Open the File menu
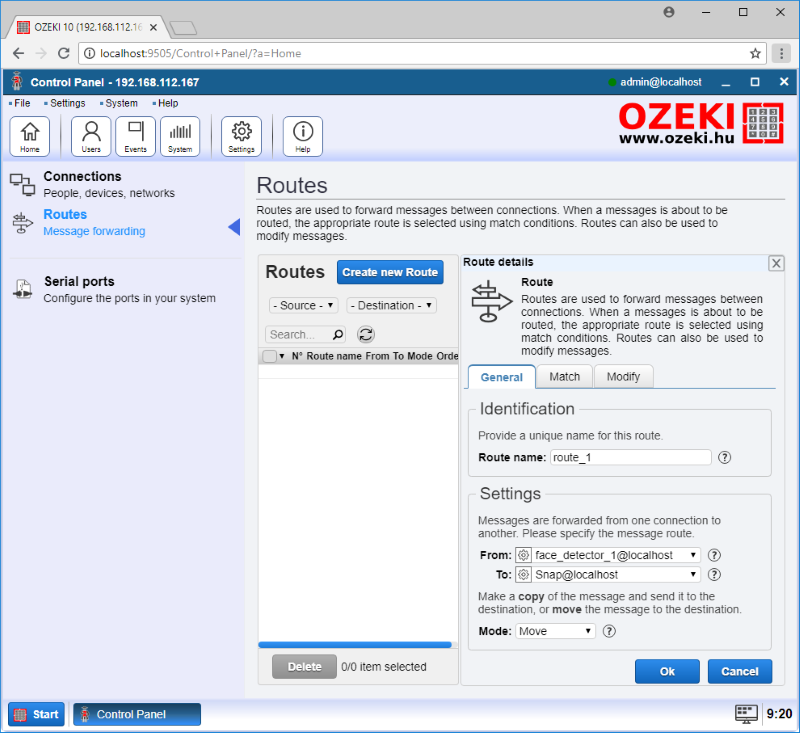 click(x=20, y=103)
